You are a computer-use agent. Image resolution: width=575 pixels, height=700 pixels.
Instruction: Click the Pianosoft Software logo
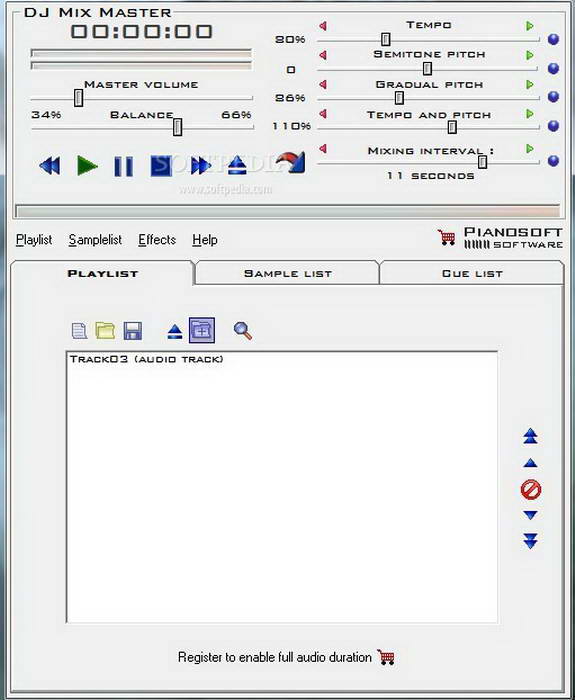[x=513, y=238]
